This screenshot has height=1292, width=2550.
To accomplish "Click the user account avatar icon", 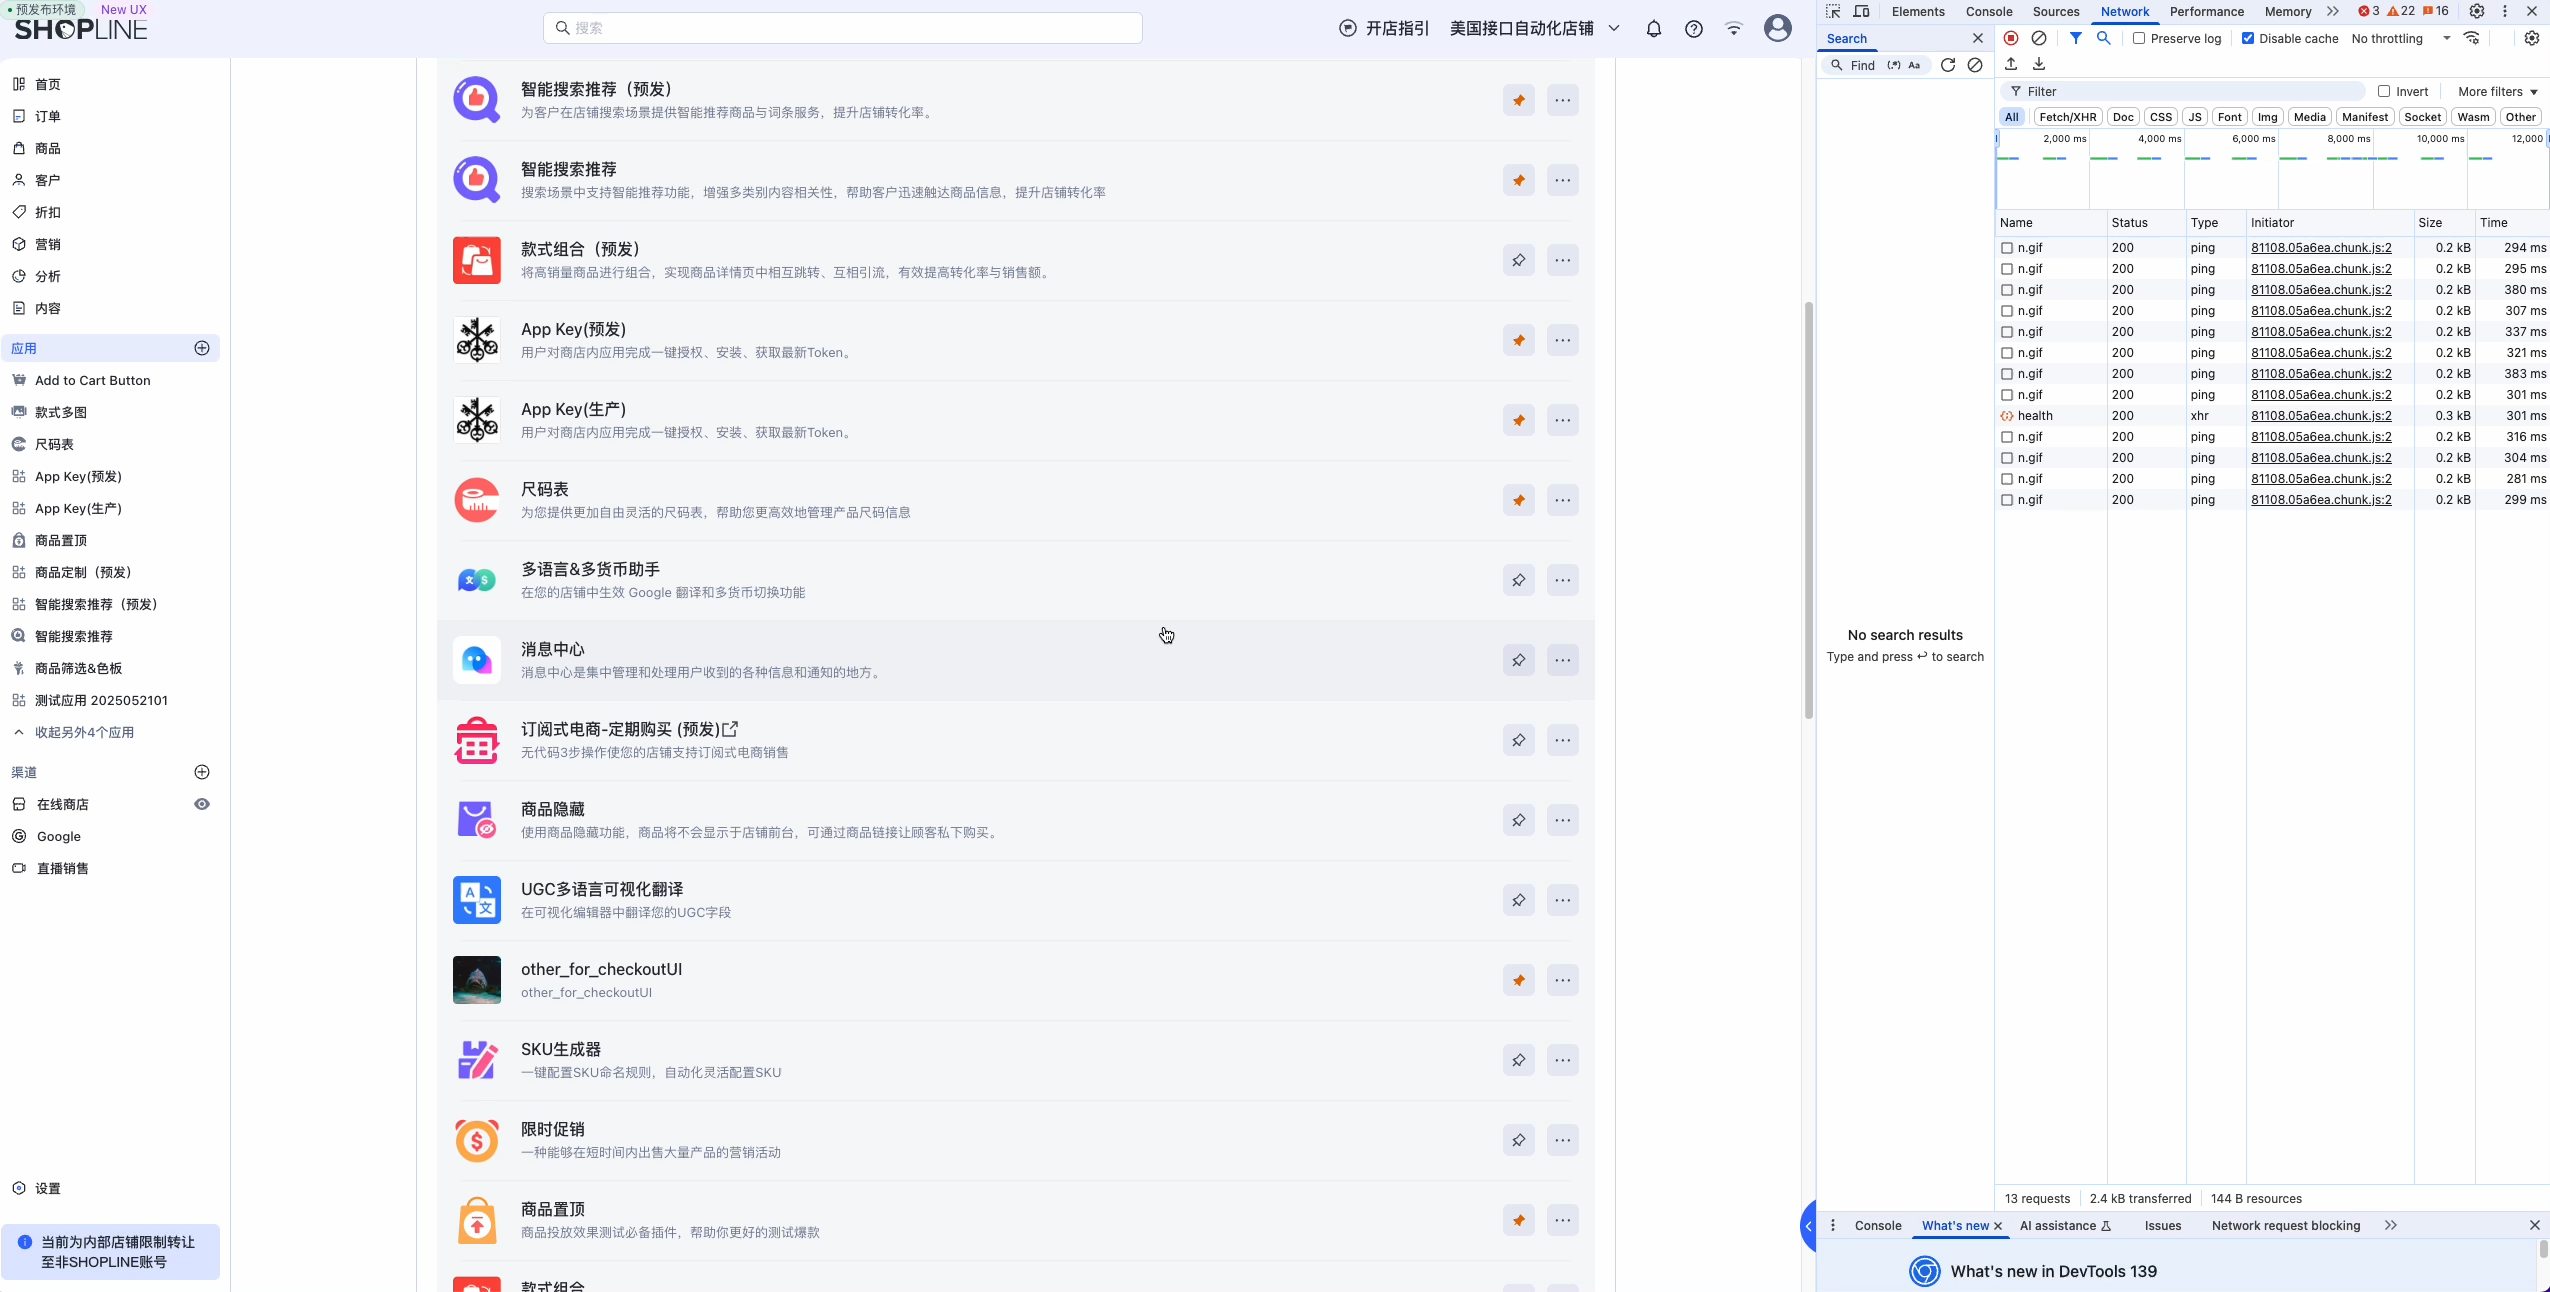I will pos(1777,28).
